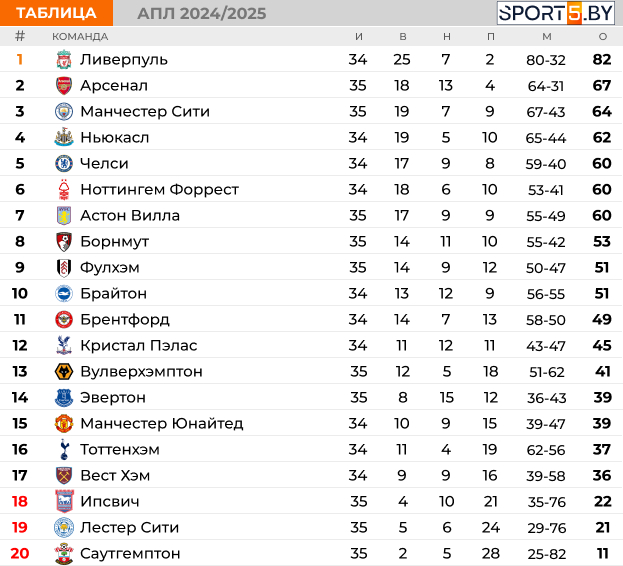This screenshot has width=623, height=566.
Task: Visit the SPORT5.BY logo link
Action: pyautogui.click(x=555, y=13)
